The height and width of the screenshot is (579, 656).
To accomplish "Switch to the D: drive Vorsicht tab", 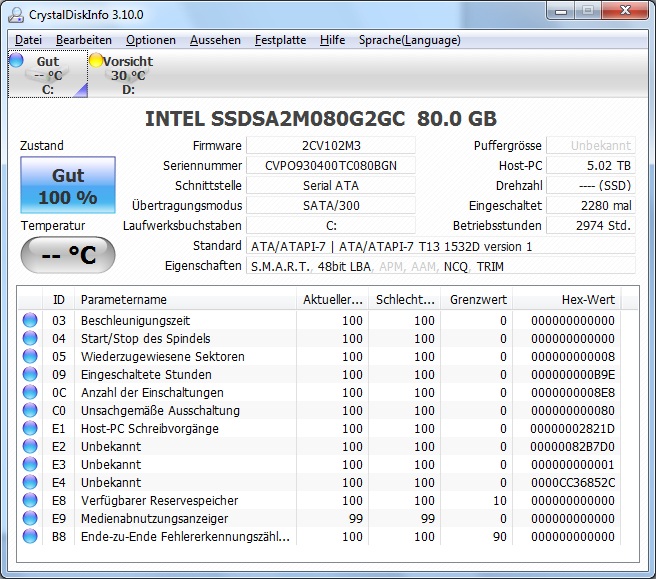I will pos(128,74).
